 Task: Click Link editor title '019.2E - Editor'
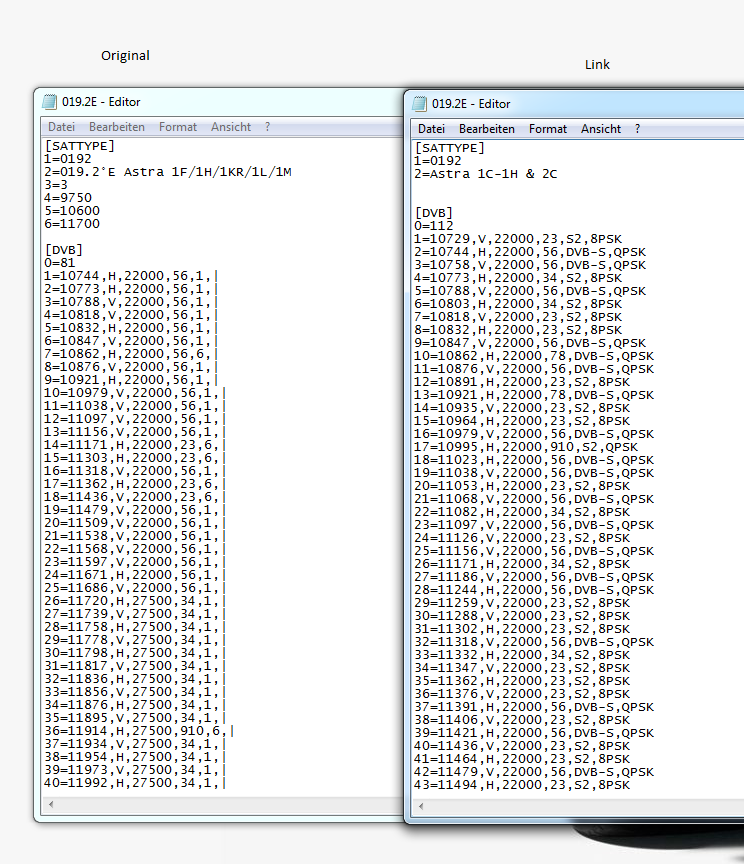point(471,104)
